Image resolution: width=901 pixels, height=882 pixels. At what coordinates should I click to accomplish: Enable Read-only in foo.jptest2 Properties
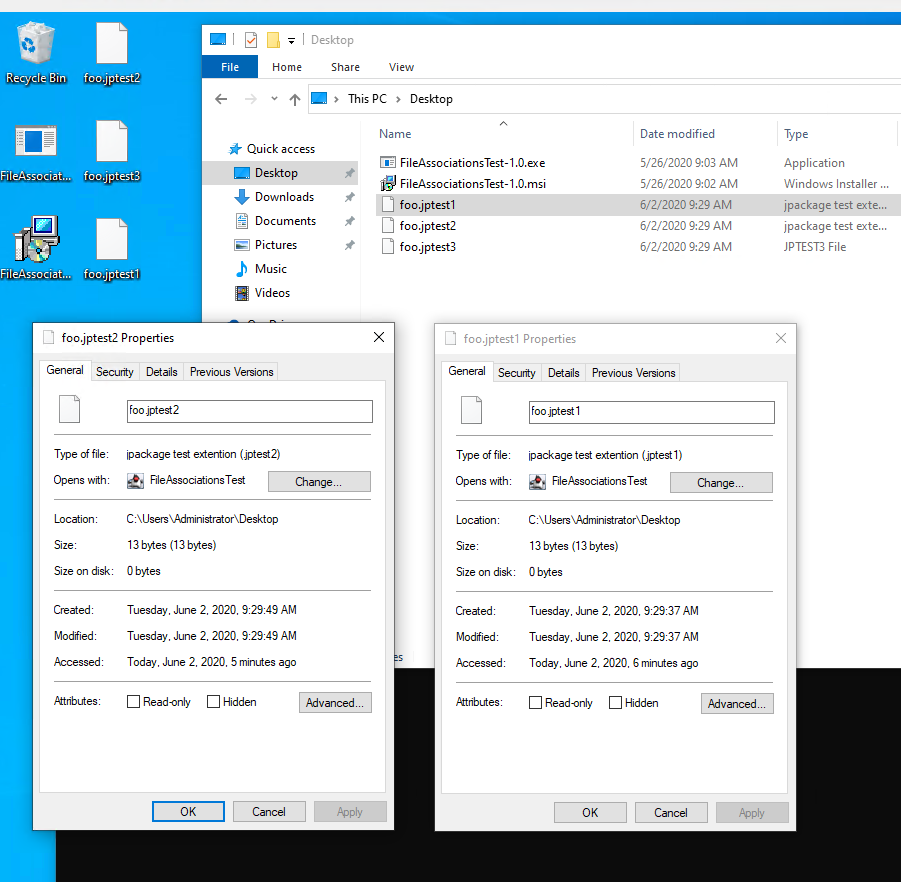[134, 702]
